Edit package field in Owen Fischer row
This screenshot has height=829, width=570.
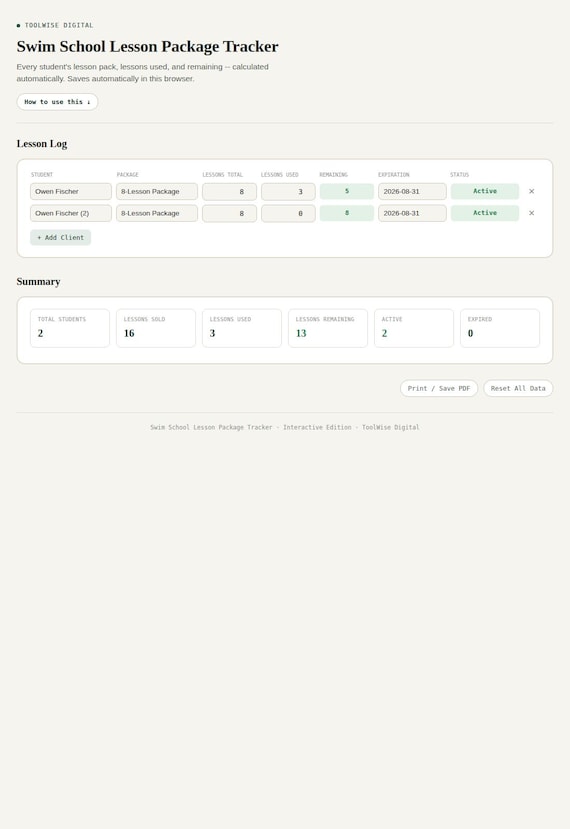pos(157,191)
